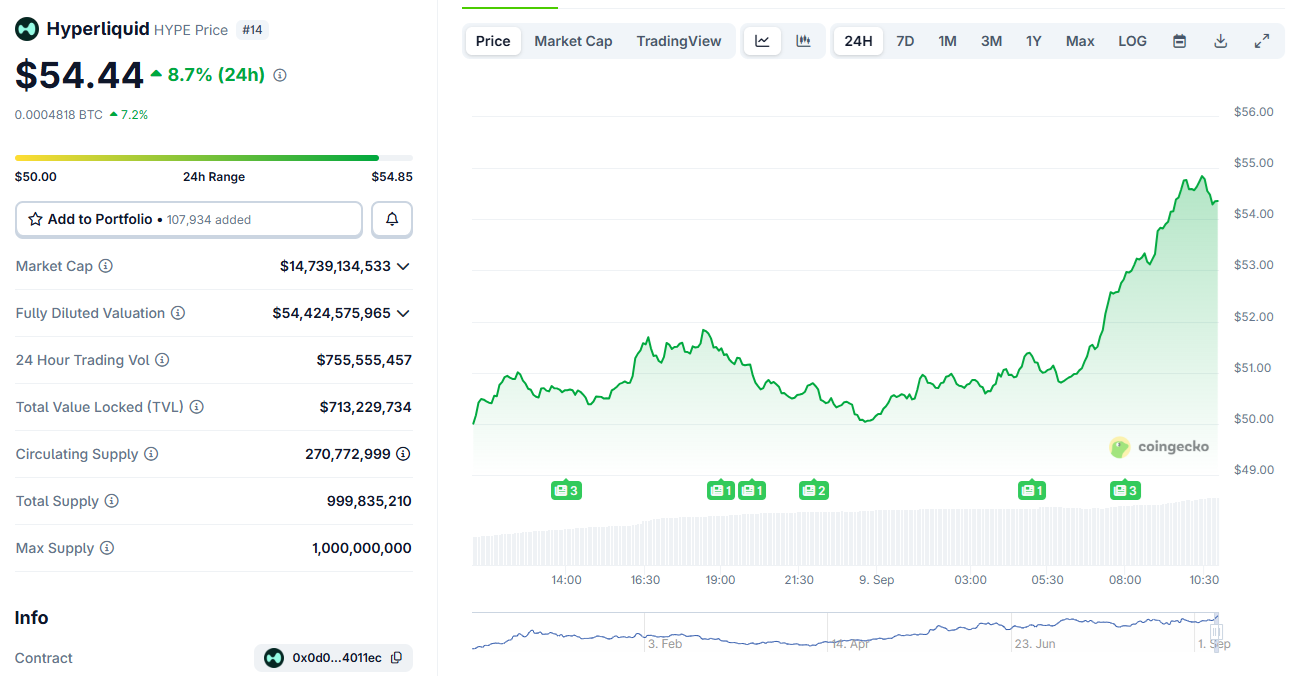The image size is (1291, 676).
Task: Open the calendar date picker
Action: (x=1179, y=40)
